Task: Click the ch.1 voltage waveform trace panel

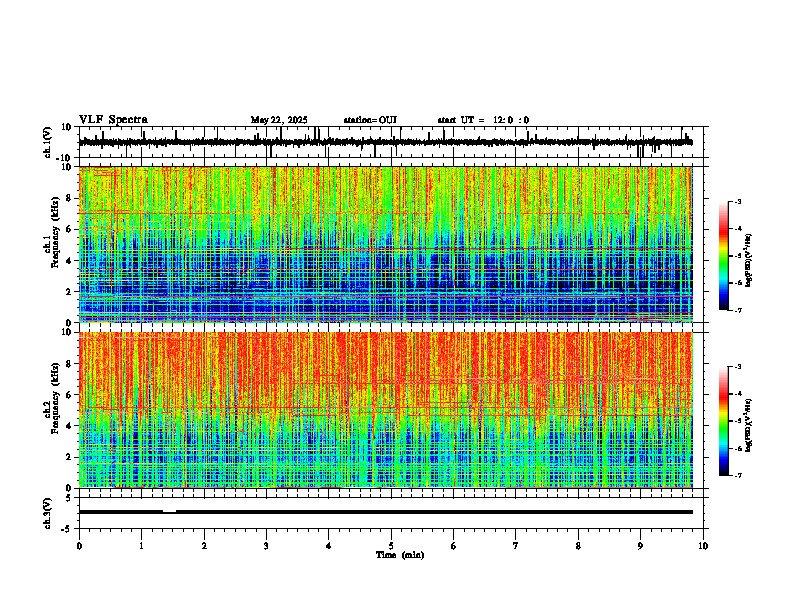Action: pyautogui.click(x=391, y=142)
